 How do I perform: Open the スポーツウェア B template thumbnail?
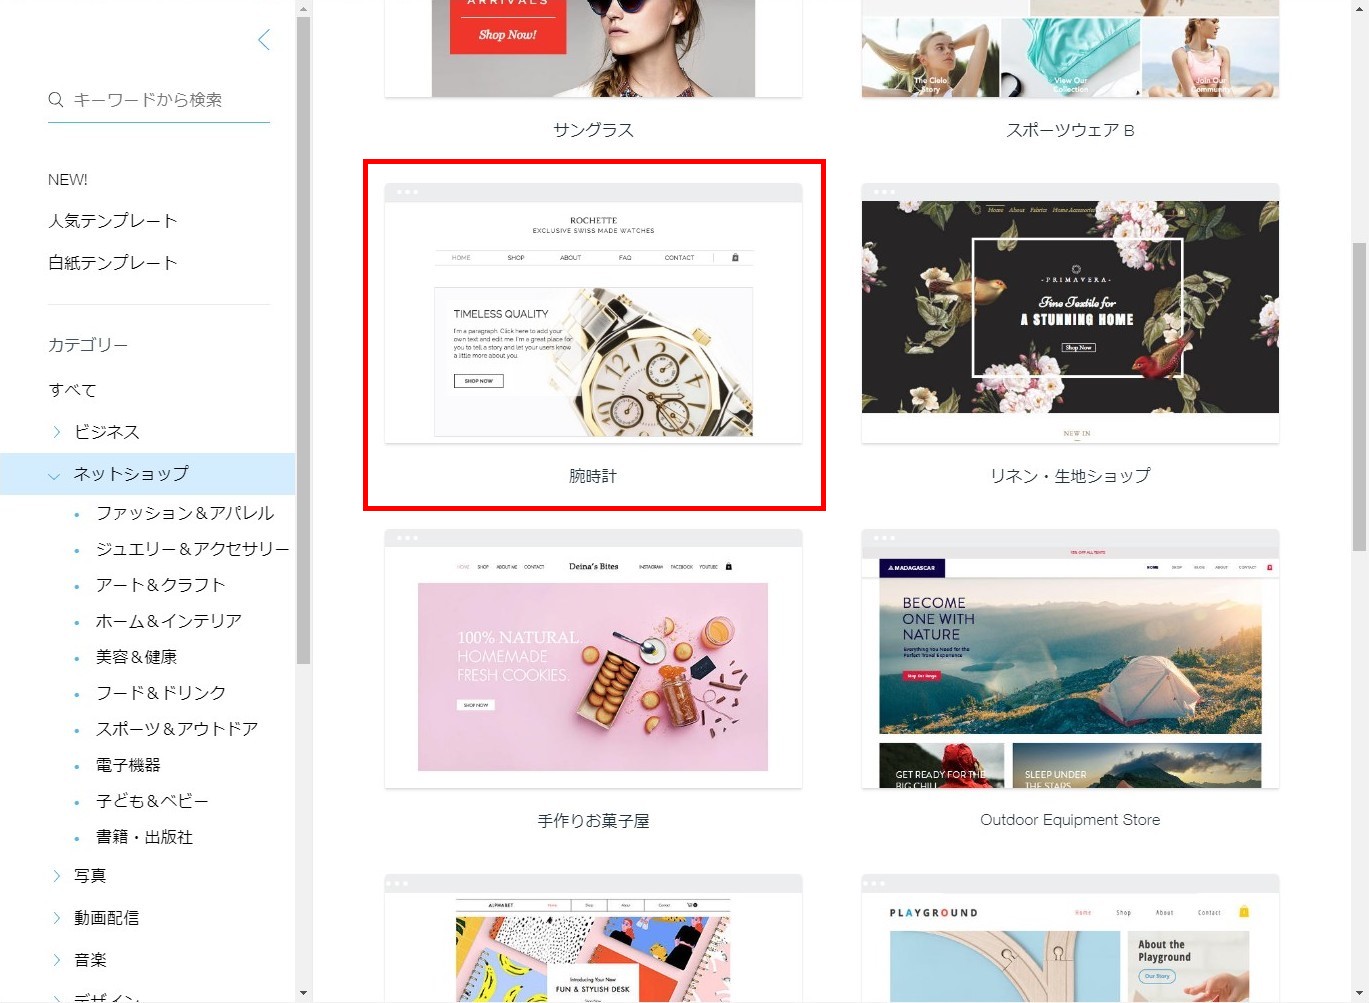point(1070,48)
